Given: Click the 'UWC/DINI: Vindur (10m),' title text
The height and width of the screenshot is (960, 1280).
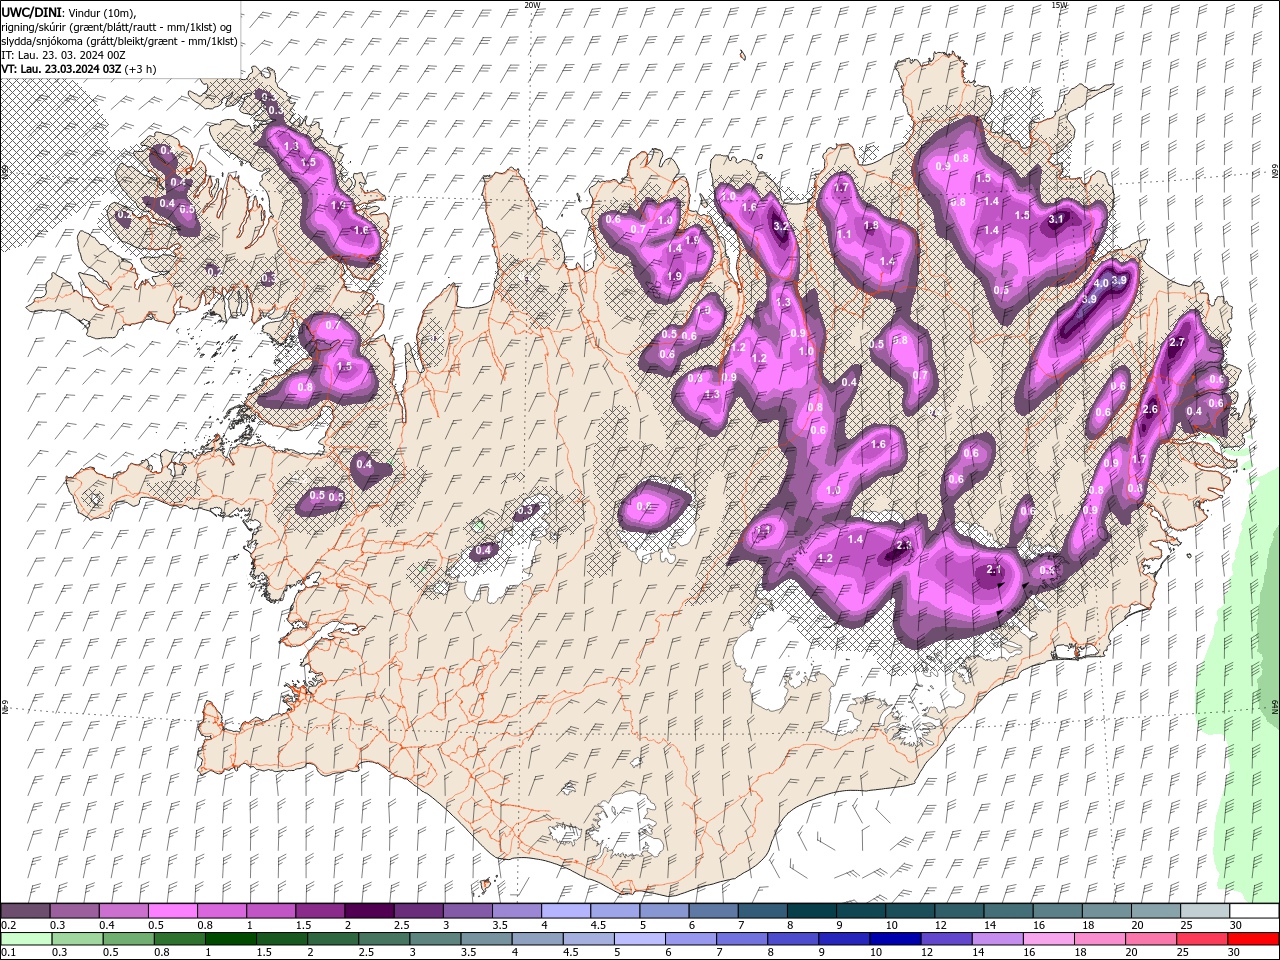Looking at the screenshot, I should click(69, 11).
